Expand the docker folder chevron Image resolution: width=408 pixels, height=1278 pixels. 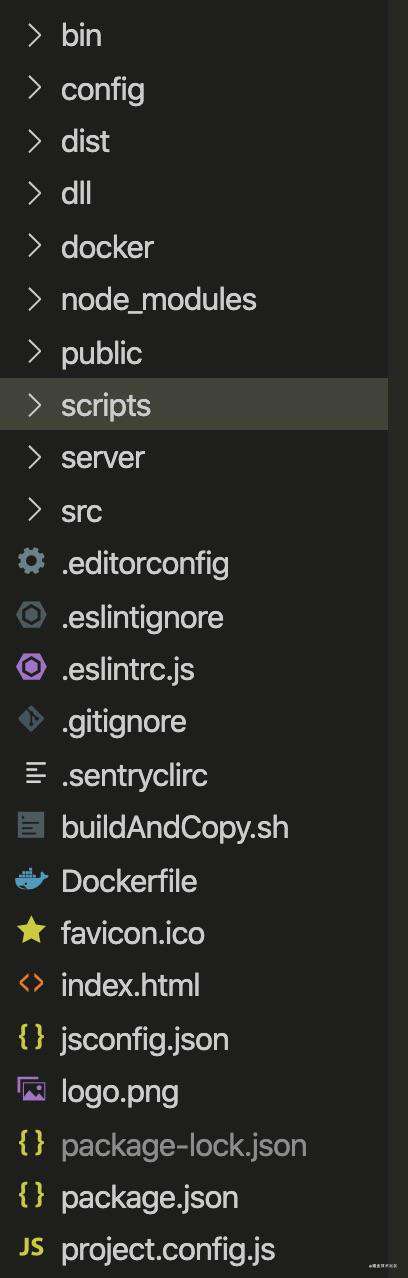35,246
